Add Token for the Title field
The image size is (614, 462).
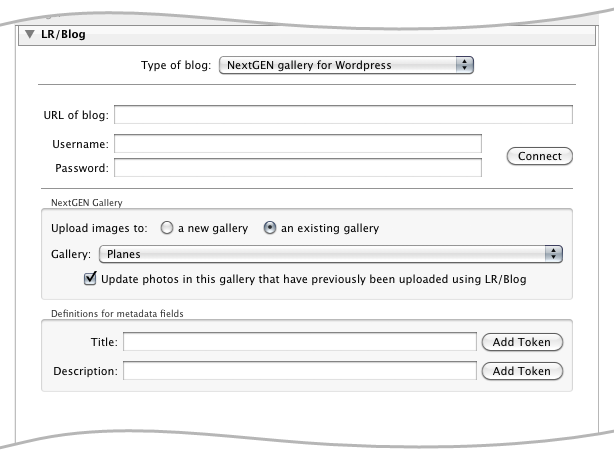[x=522, y=342]
